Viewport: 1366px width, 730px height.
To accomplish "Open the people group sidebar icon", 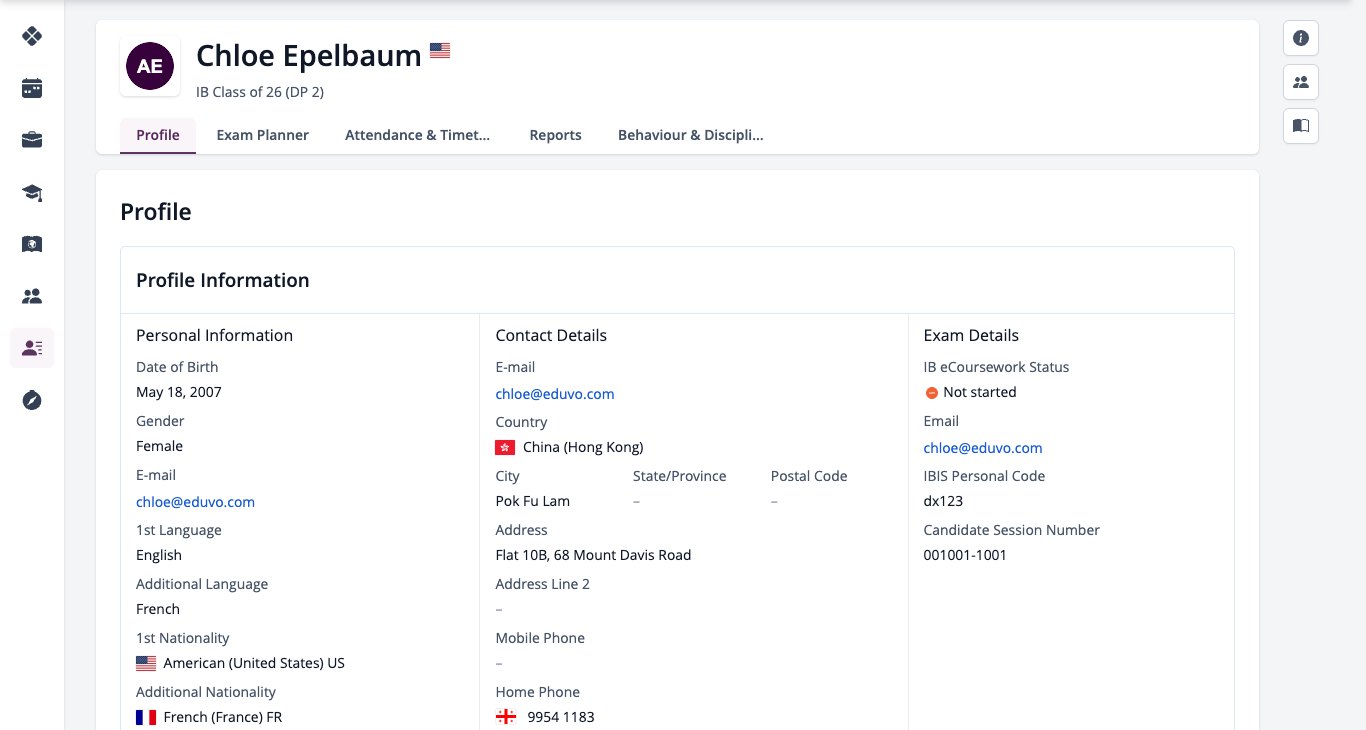I will [32, 296].
